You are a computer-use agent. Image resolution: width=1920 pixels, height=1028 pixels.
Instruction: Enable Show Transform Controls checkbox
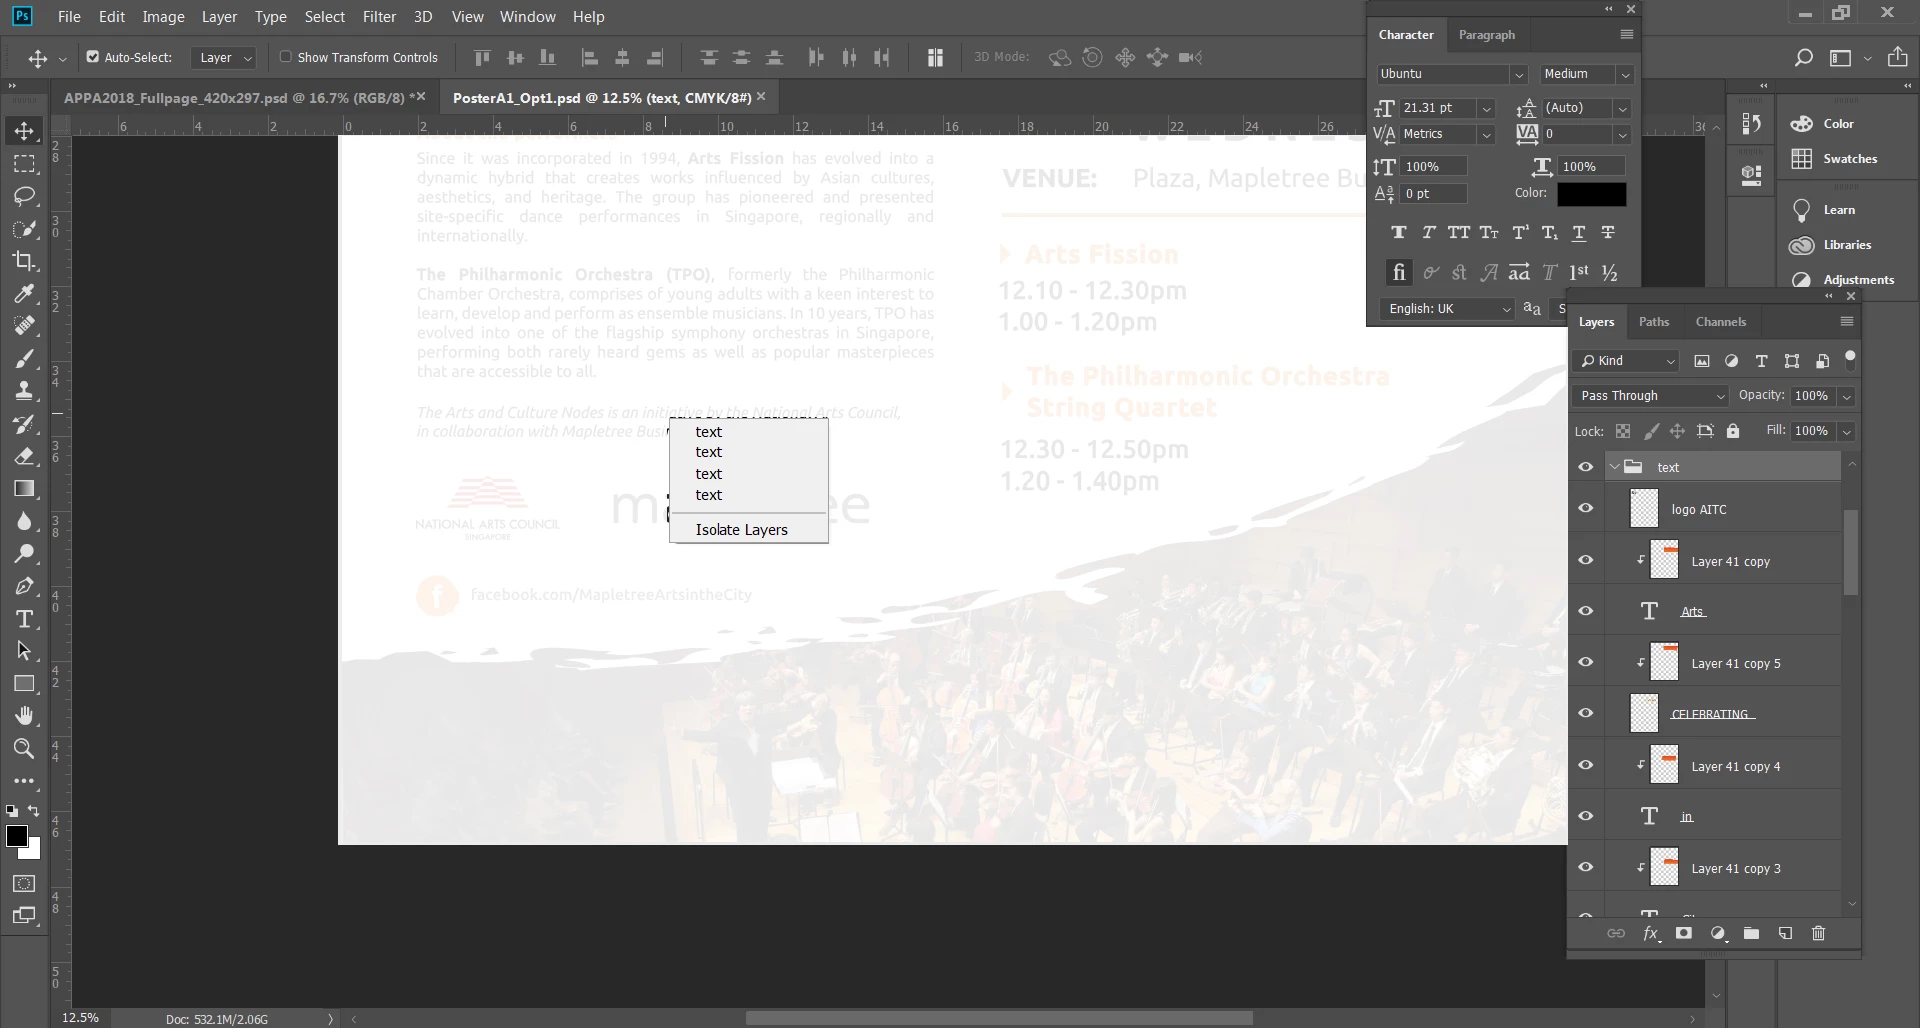tap(286, 57)
